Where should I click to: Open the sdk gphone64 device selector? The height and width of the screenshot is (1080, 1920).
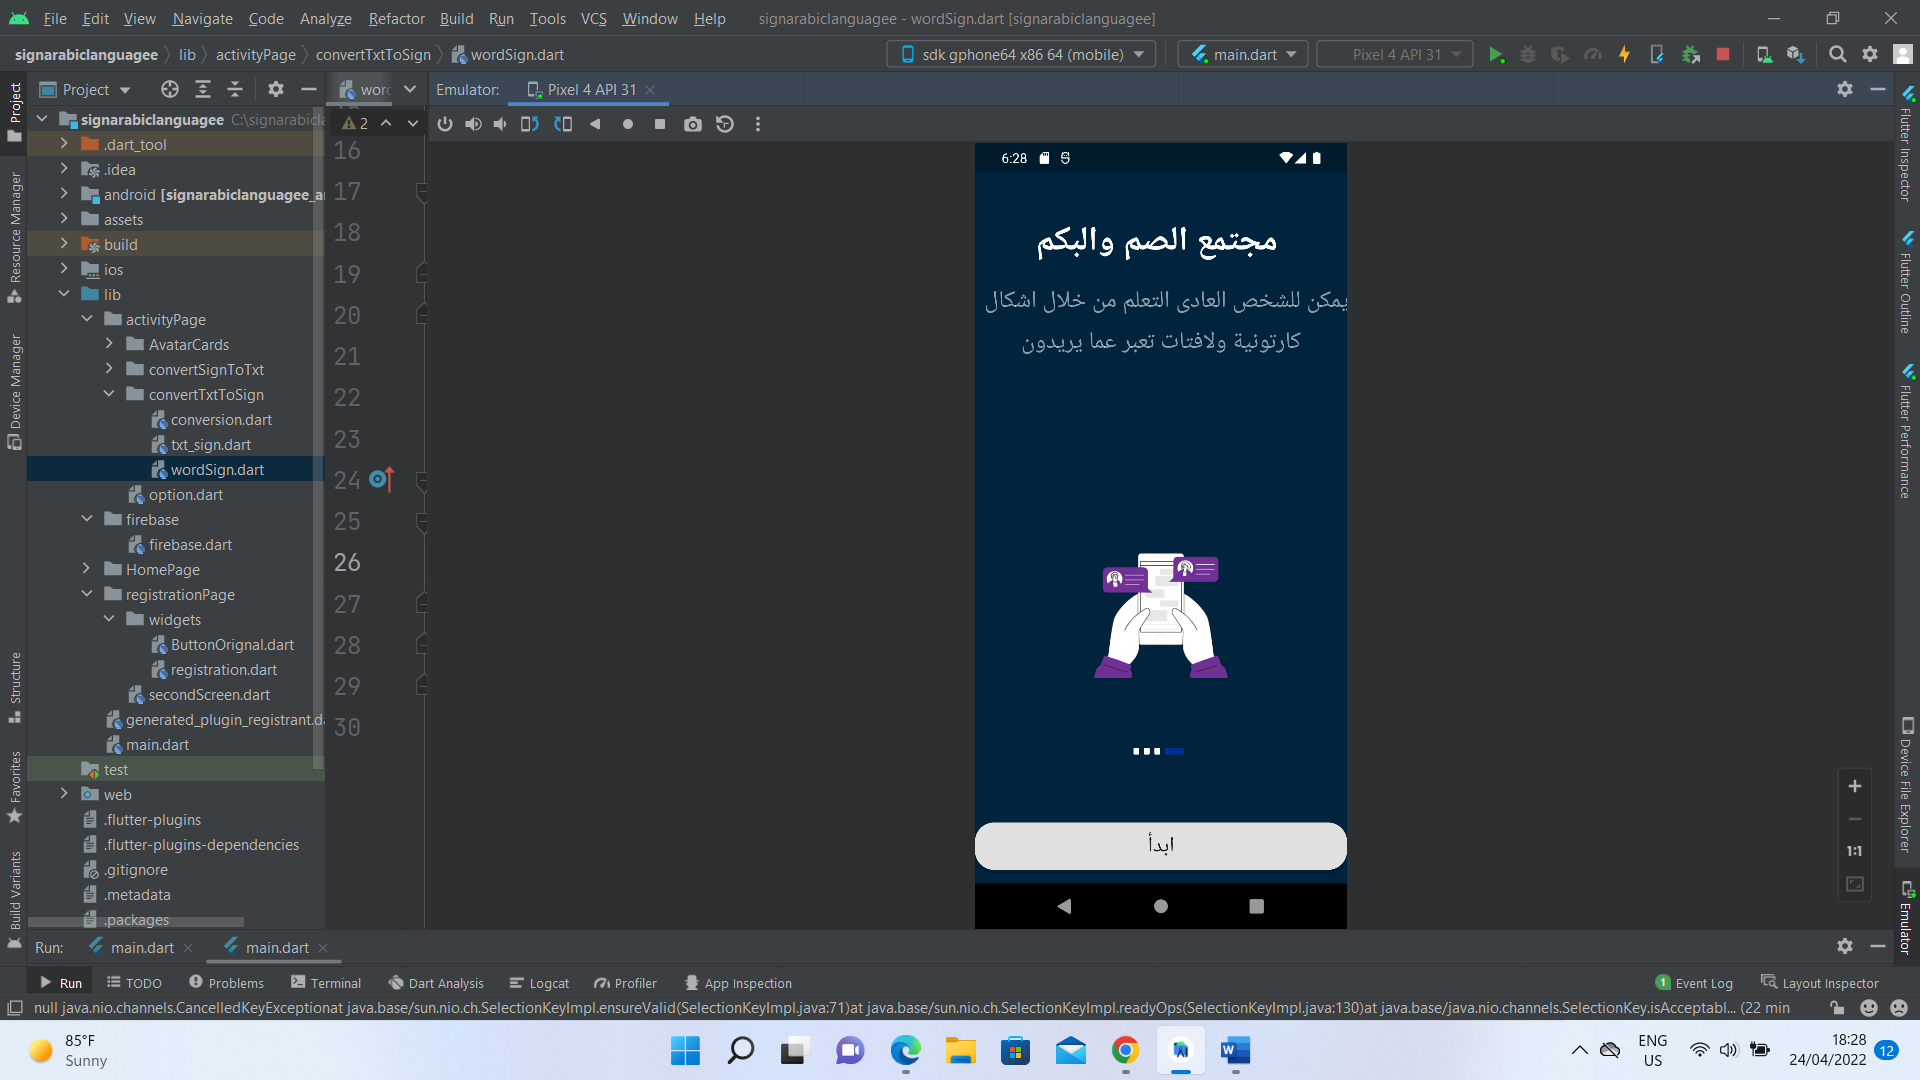pyautogui.click(x=1020, y=54)
